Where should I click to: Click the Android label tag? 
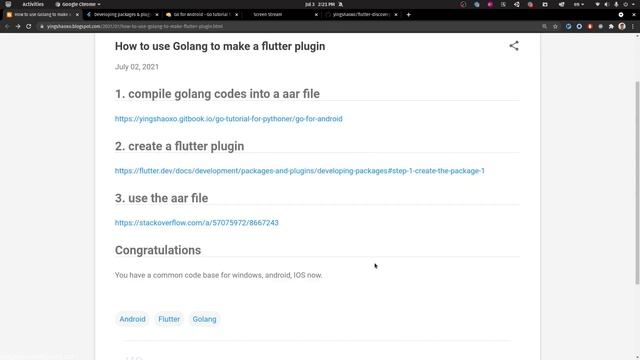click(x=132, y=319)
